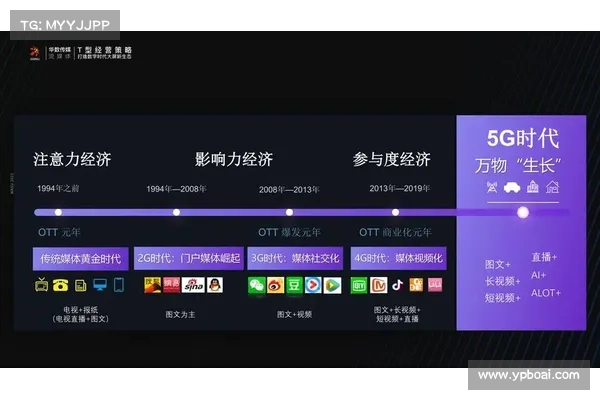Click the 1994年之前 date text
The image size is (600, 400).
(x=58, y=188)
